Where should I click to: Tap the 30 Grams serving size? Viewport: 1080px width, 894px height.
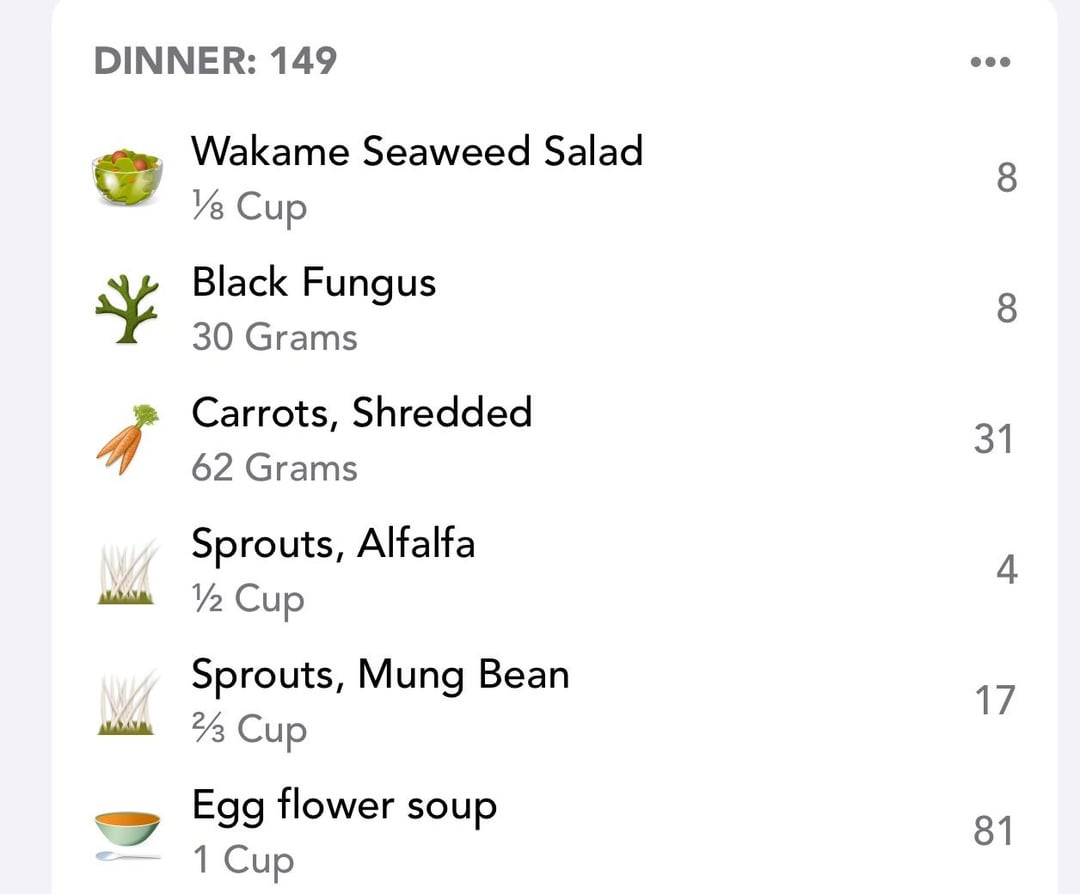[x=274, y=337]
